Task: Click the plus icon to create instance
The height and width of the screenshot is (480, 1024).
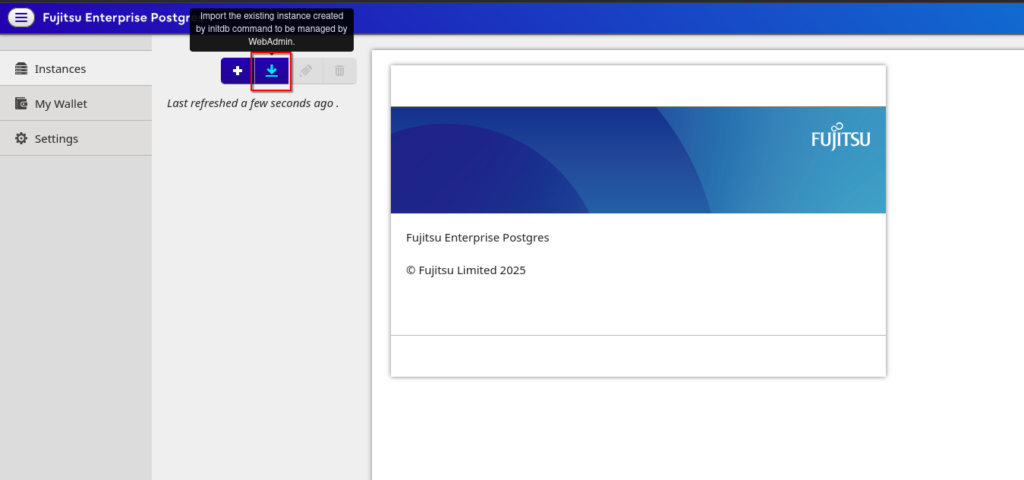Action: click(237, 71)
